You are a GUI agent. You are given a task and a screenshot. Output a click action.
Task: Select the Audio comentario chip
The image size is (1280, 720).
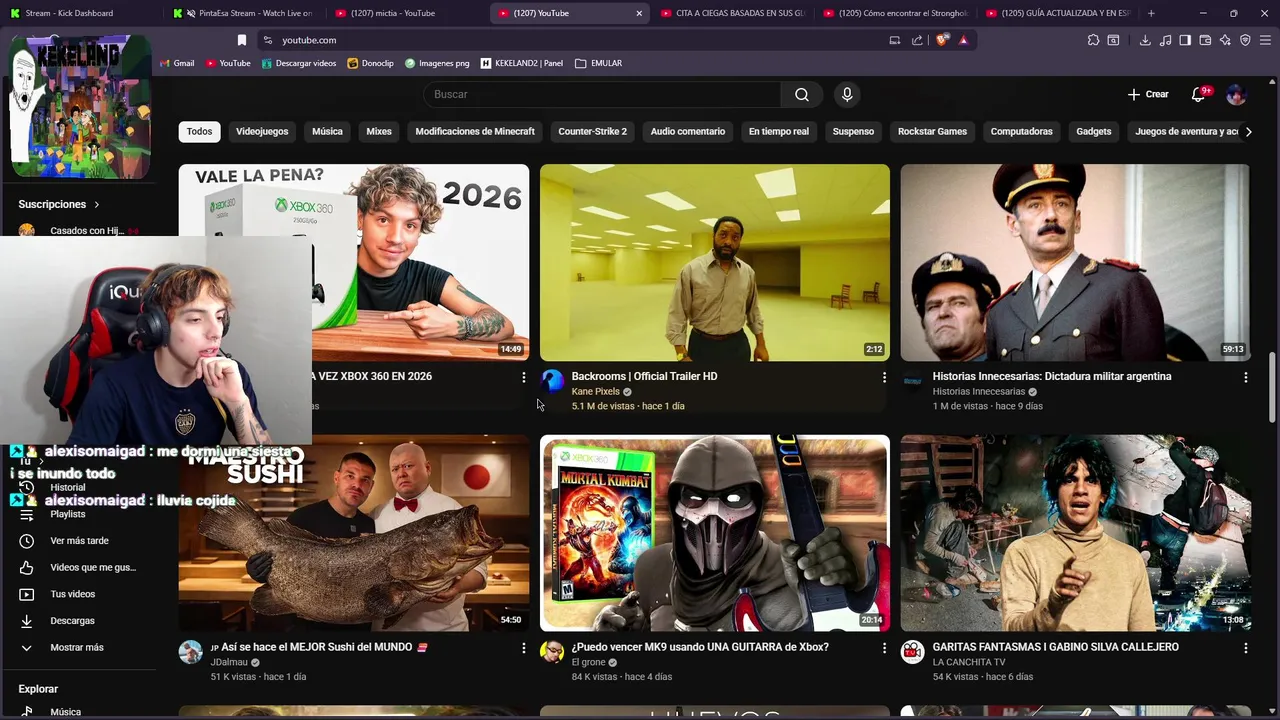[688, 131]
